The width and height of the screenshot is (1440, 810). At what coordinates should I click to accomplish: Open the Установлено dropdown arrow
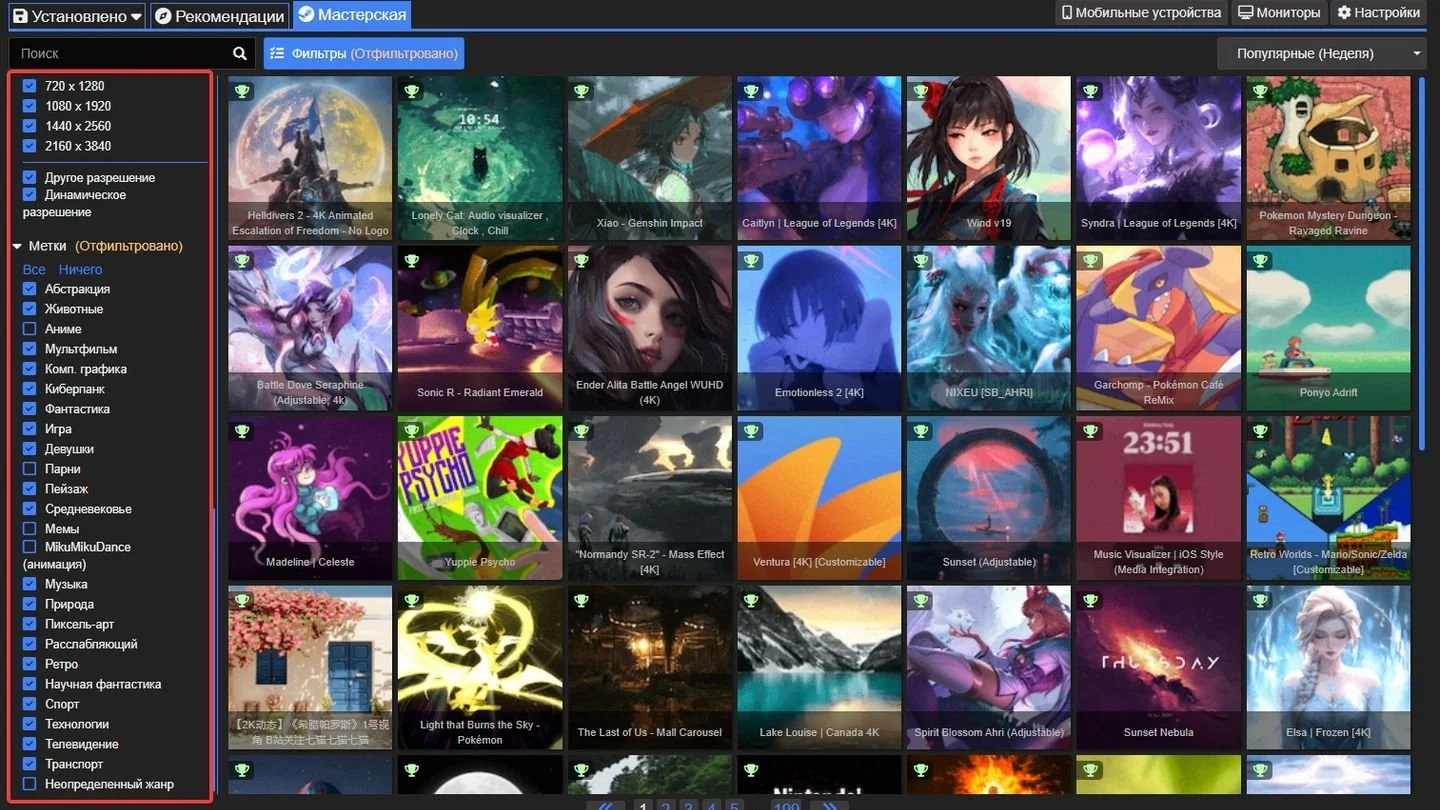(135, 16)
